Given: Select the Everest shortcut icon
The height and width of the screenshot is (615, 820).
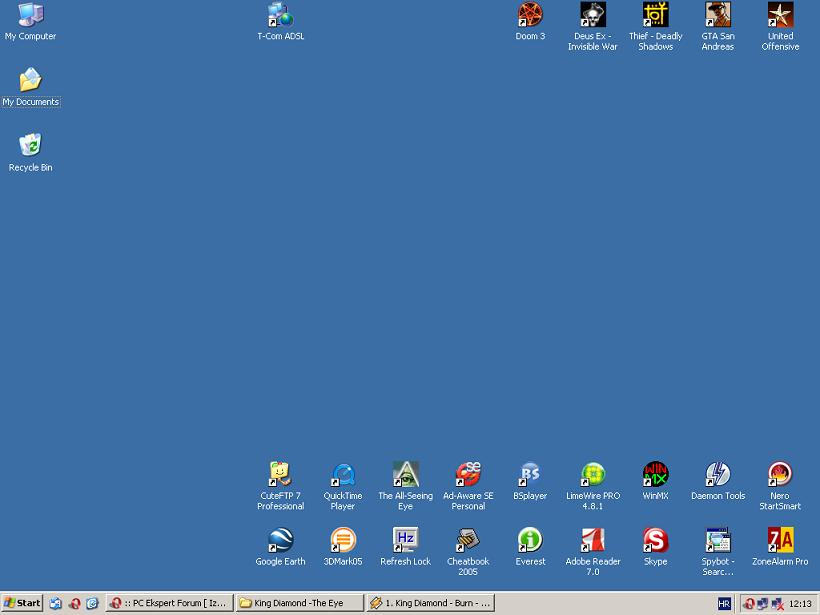Looking at the screenshot, I should tap(530, 541).
